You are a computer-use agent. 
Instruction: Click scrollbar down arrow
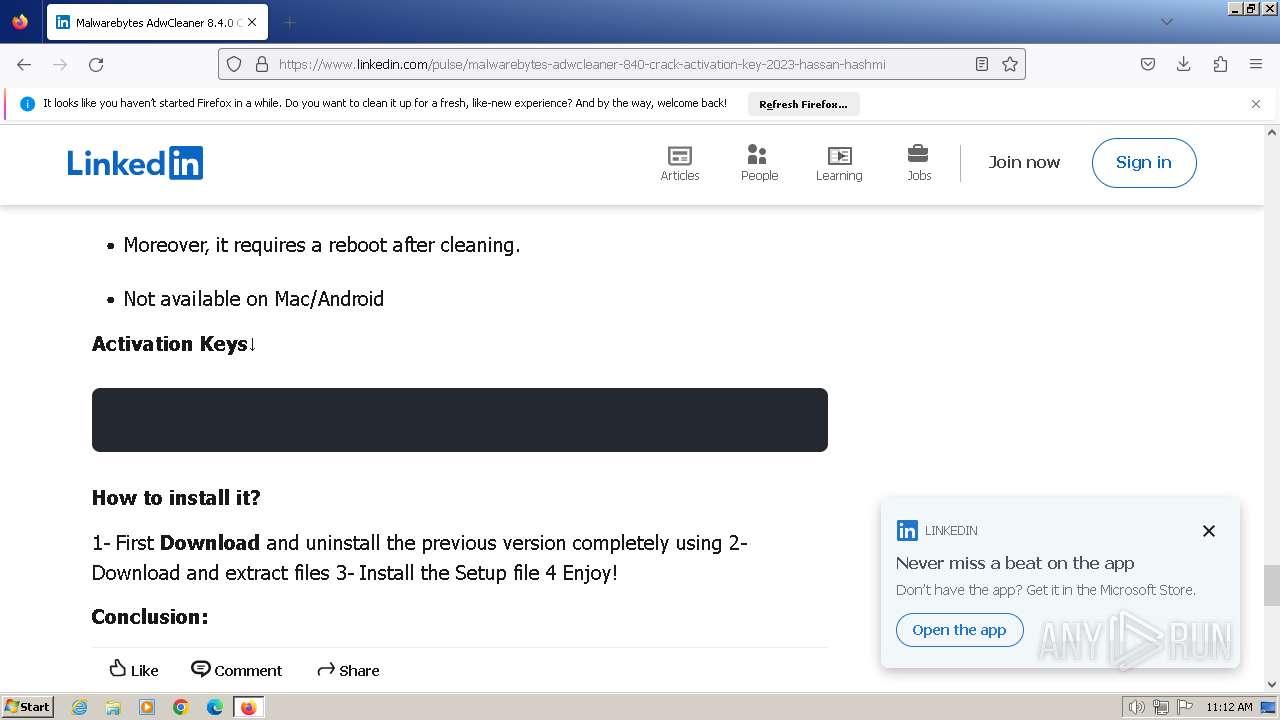point(1272,685)
